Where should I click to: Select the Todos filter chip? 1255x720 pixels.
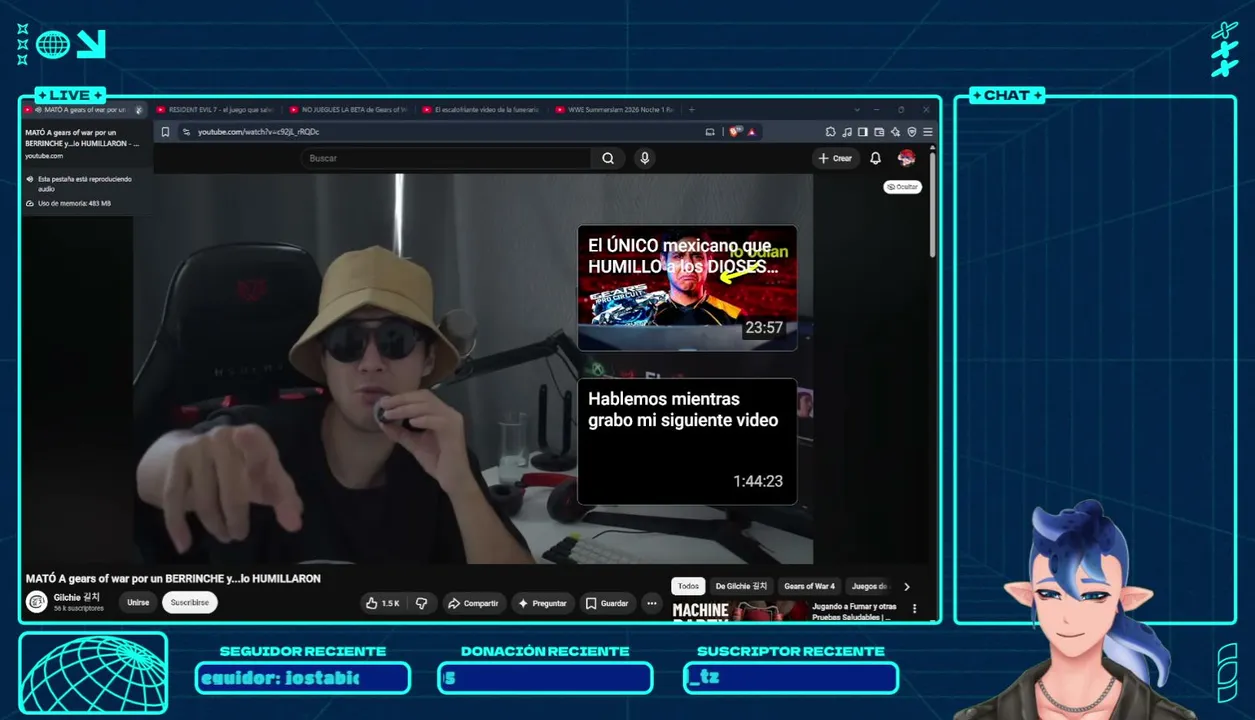[x=688, y=587]
